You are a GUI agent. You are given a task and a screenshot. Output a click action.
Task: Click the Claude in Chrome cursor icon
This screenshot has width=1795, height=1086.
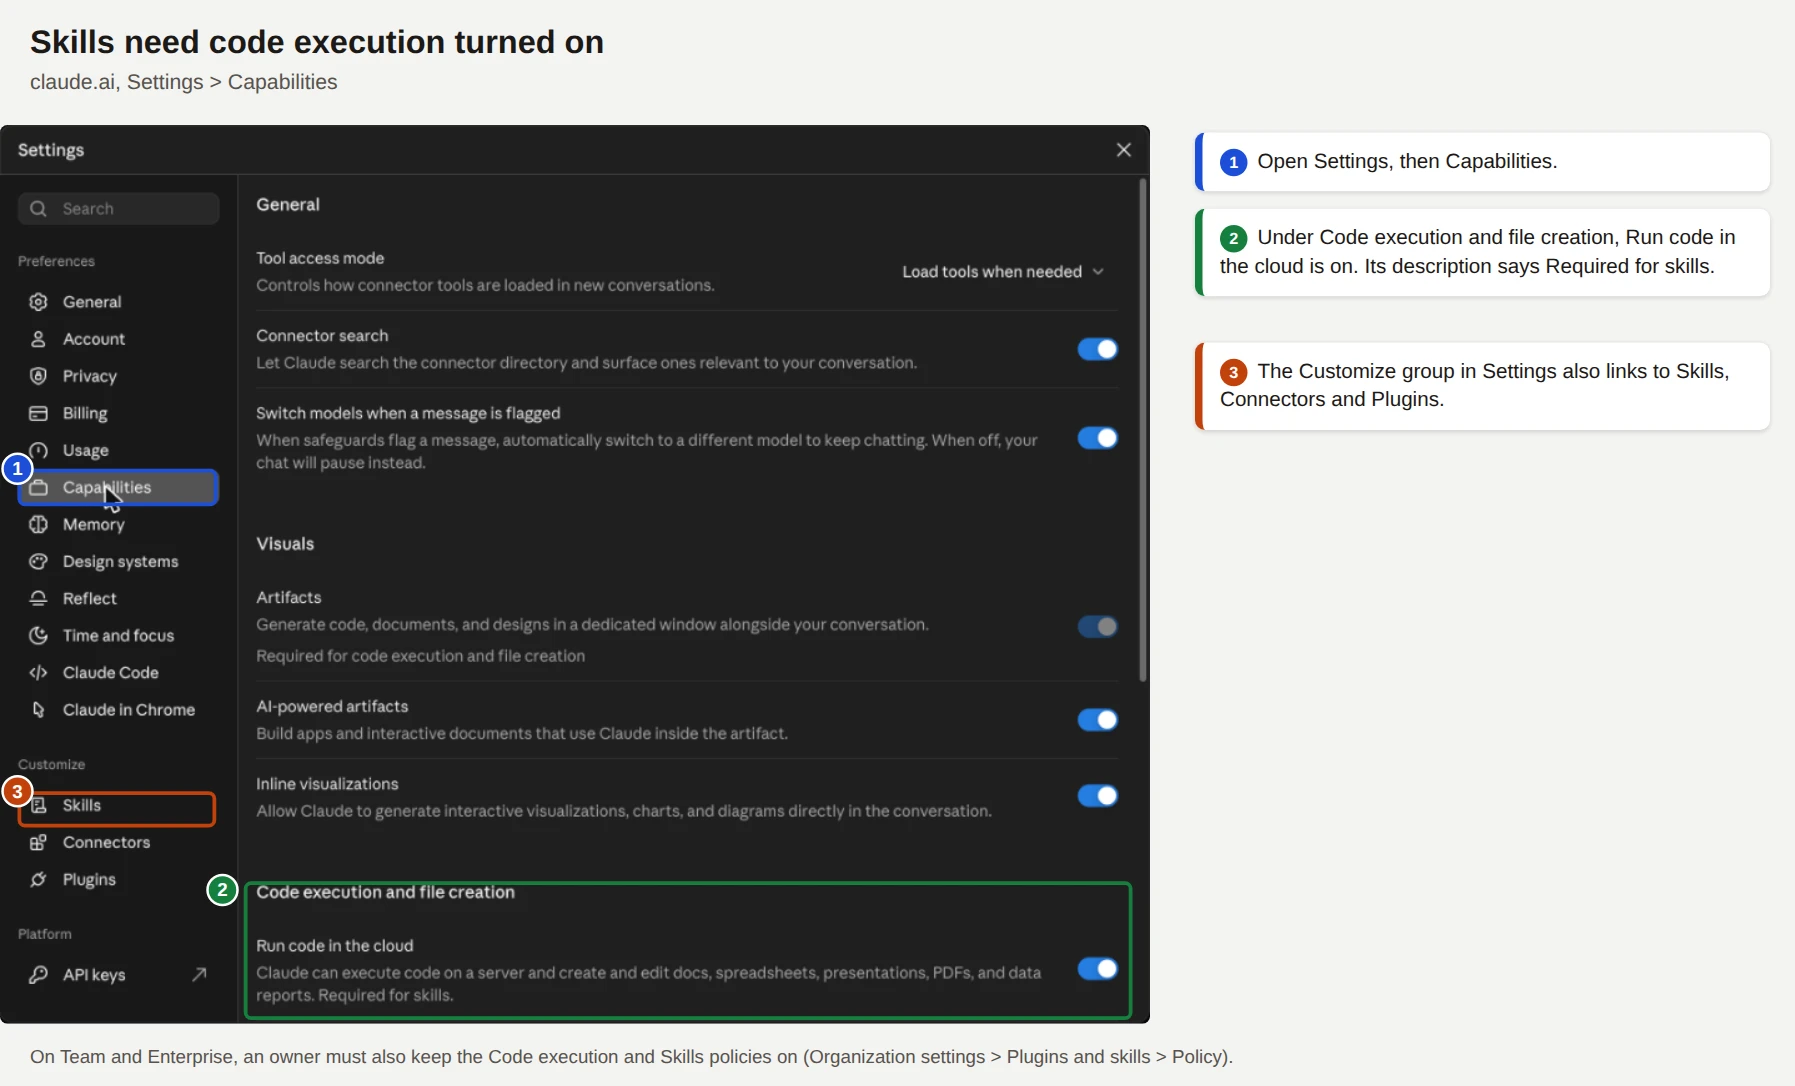pos(39,709)
